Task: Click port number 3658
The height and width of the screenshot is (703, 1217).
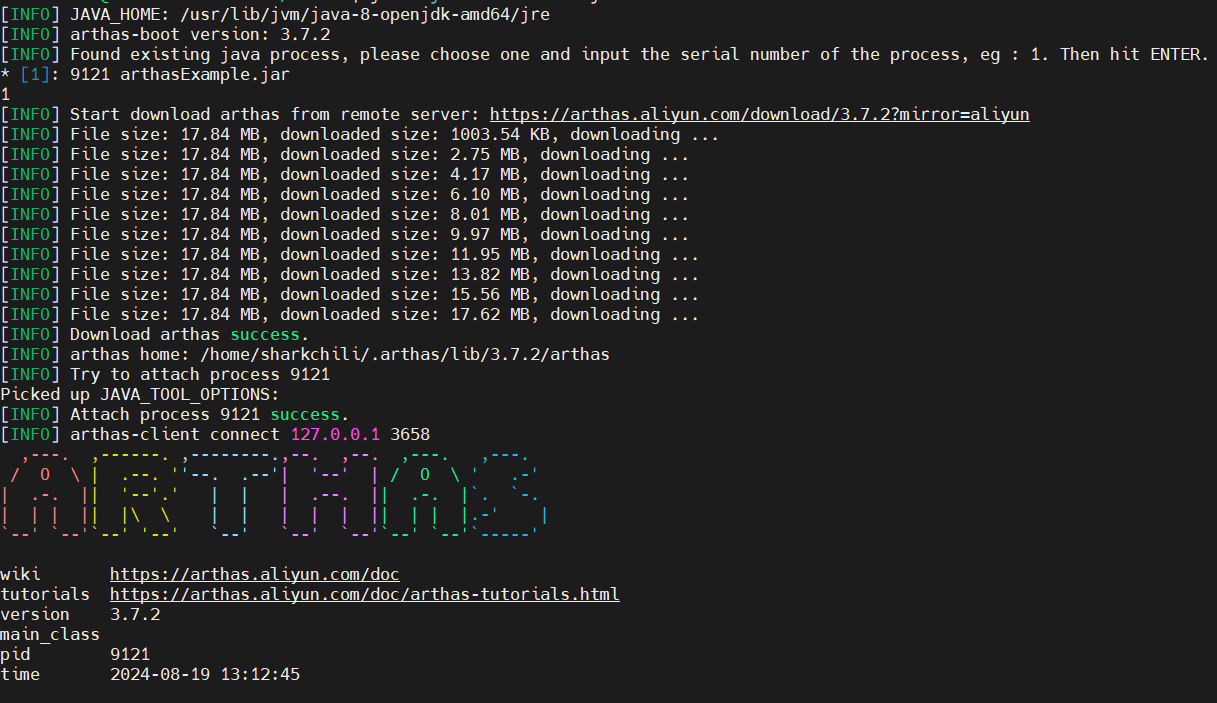Action: (410, 434)
